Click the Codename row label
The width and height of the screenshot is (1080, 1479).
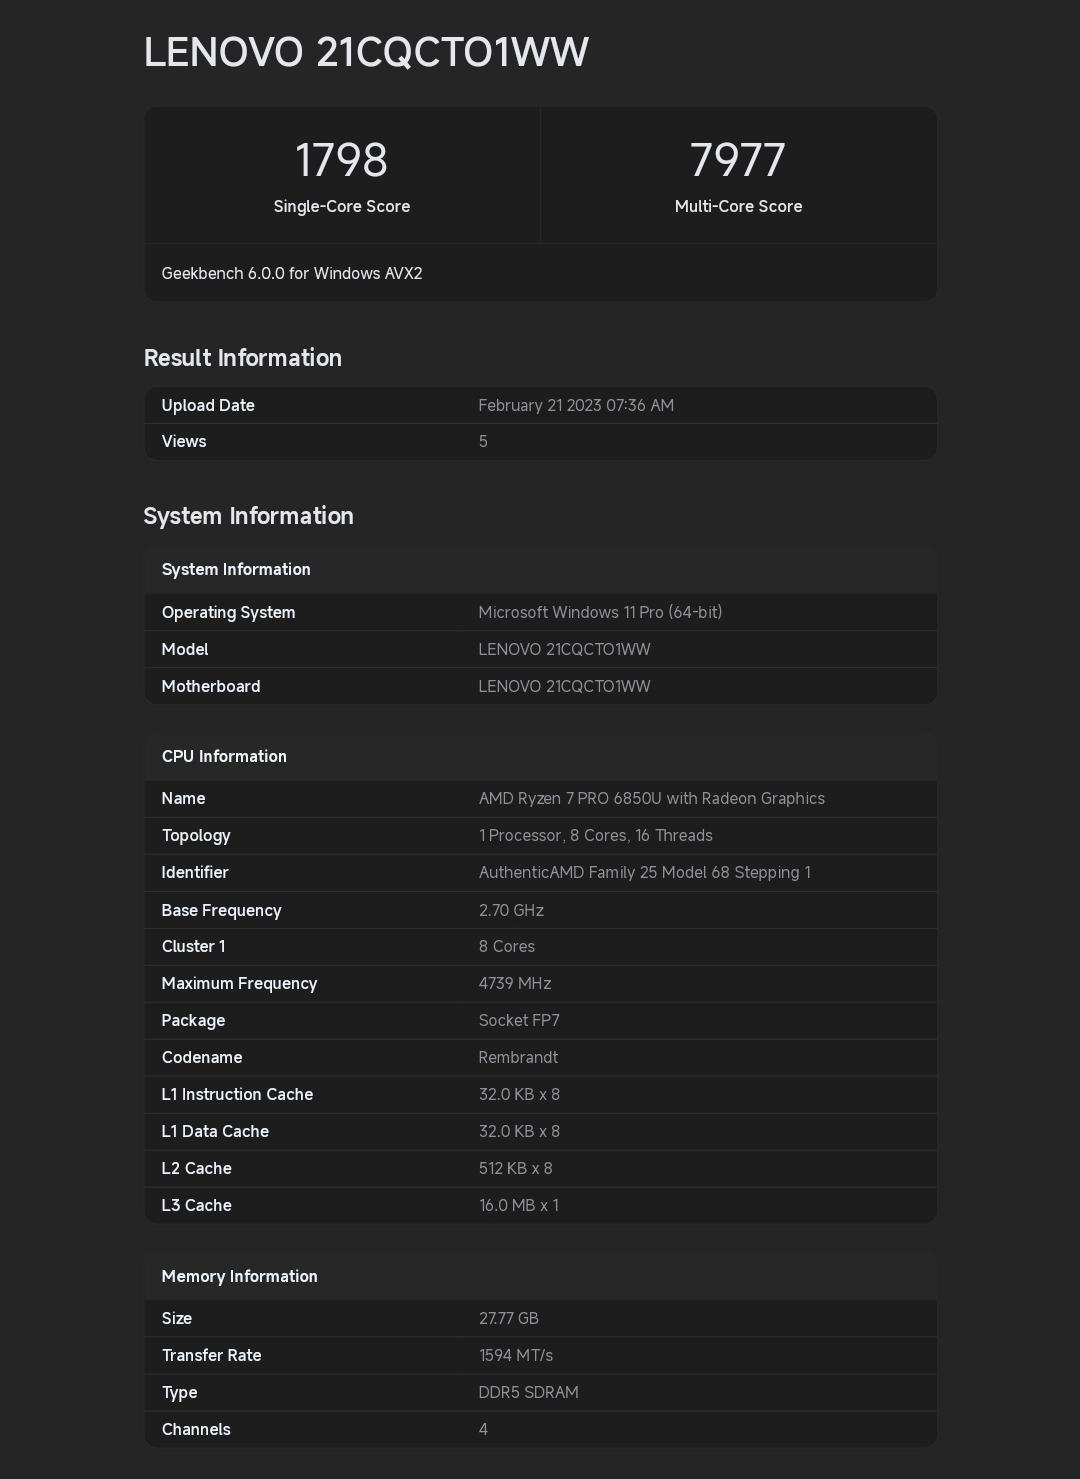pyautogui.click(x=202, y=1057)
